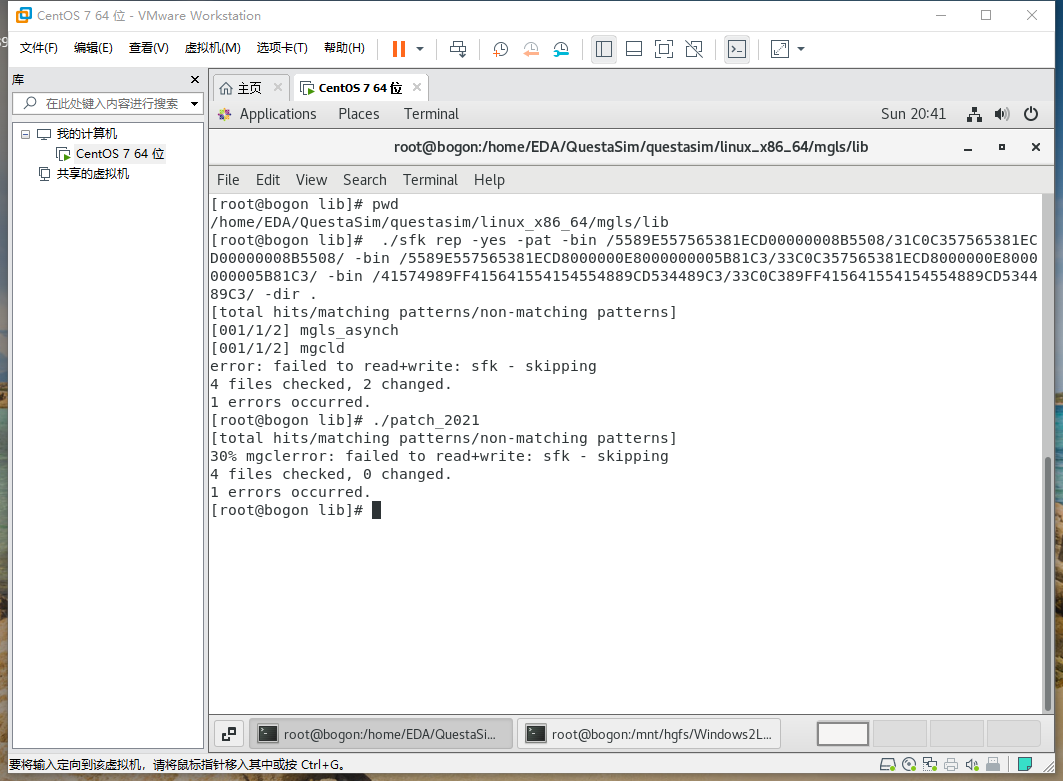This screenshot has width=1063, height=781.
Task: Click the line '4 files checked, 2 changed.'
Action: tap(331, 384)
